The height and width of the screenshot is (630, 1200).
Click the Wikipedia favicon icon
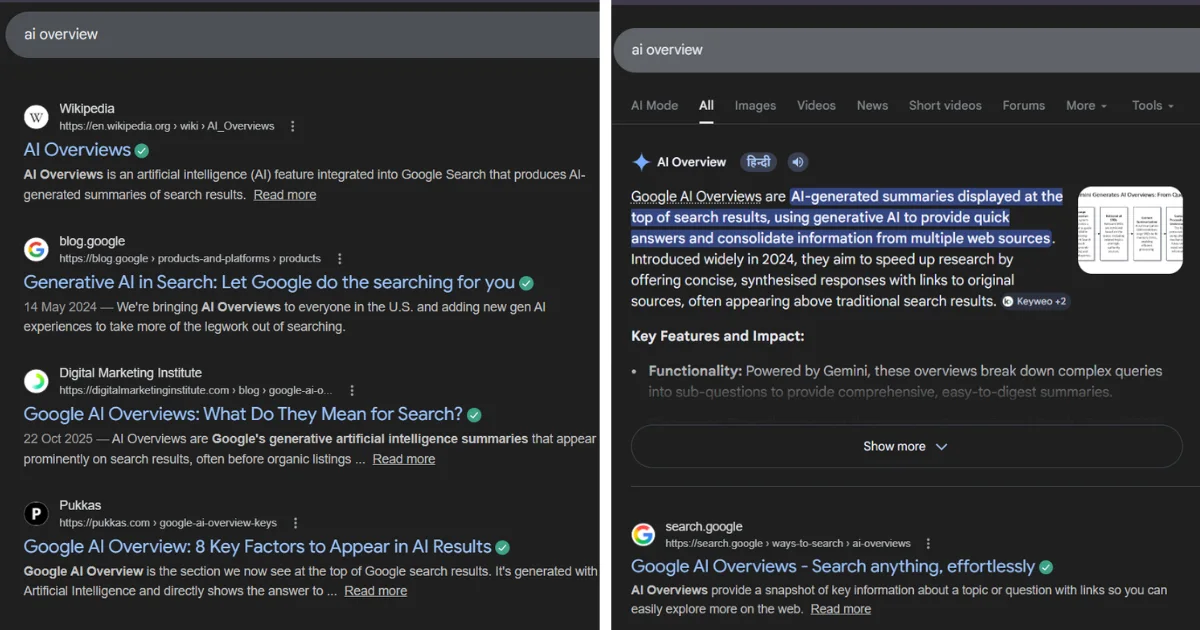(36, 117)
